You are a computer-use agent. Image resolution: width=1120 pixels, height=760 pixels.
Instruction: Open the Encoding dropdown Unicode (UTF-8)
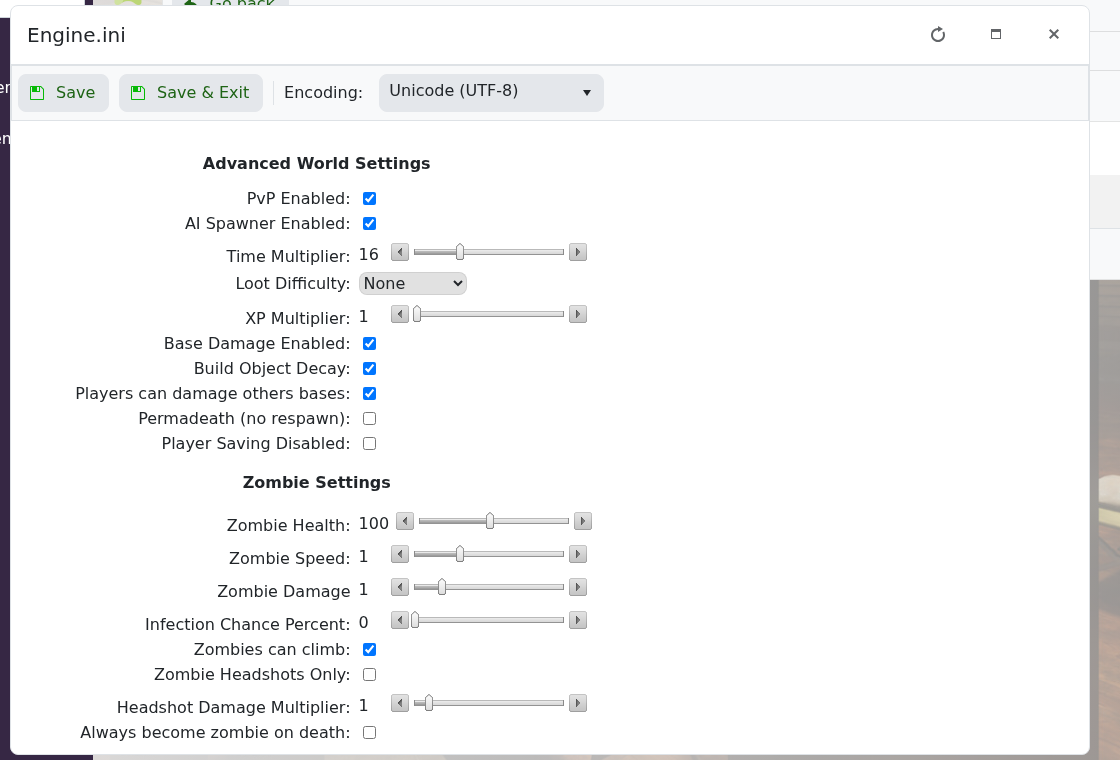[491, 93]
